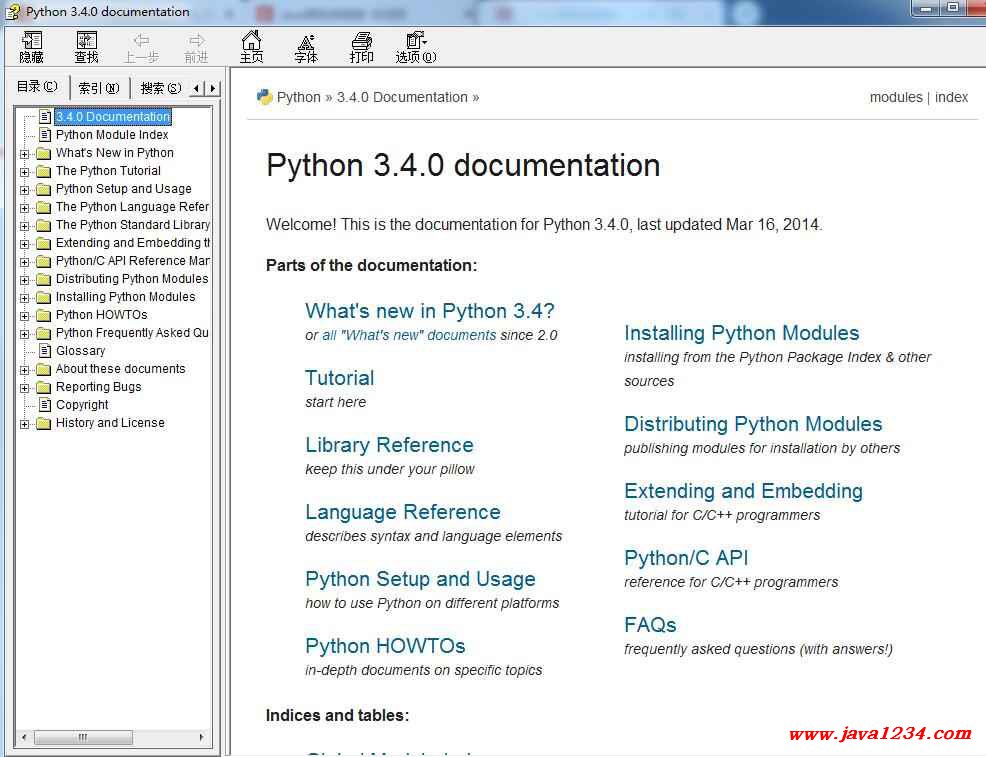Click the horizontal scrollbar left arrow

coord(24,737)
